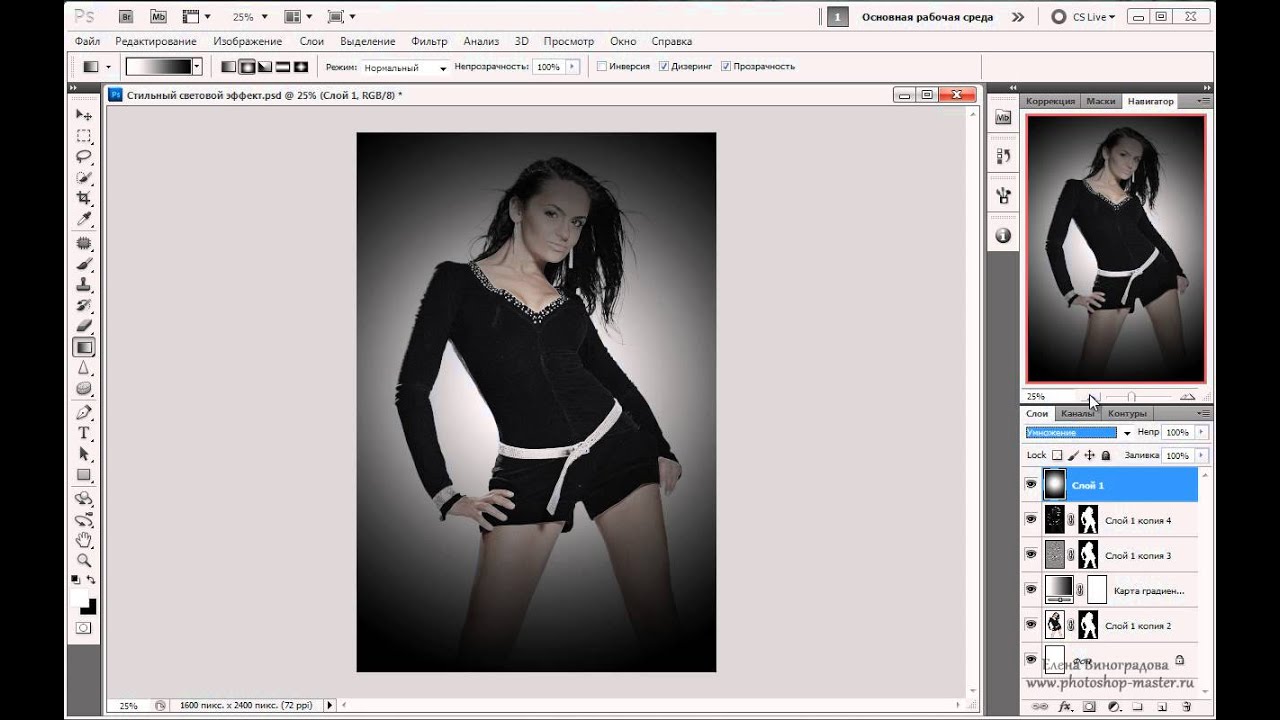Expand the layer blend mode Умножение dropdown

[x=1126, y=433]
